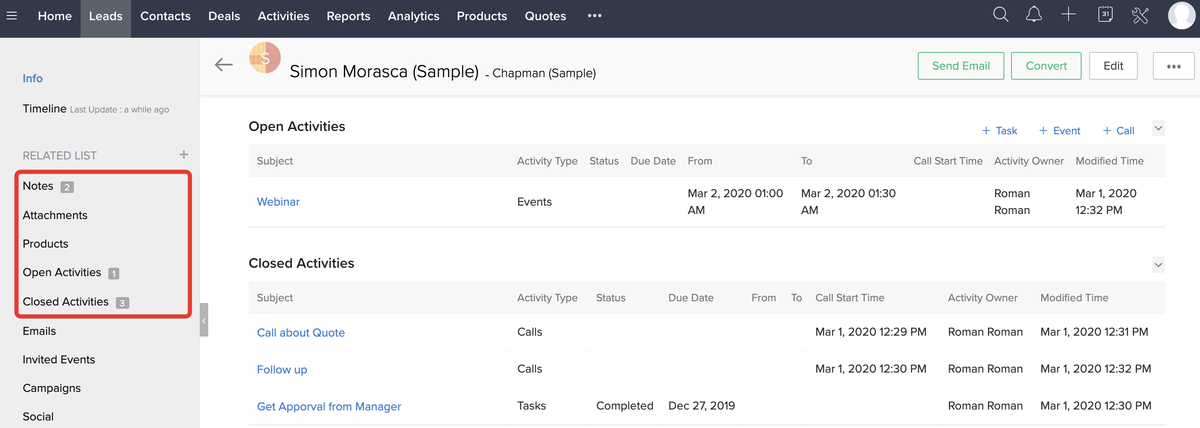The height and width of the screenshot is (428, 1200).
Task: Click the Edit button
Action: point(1113,66)
